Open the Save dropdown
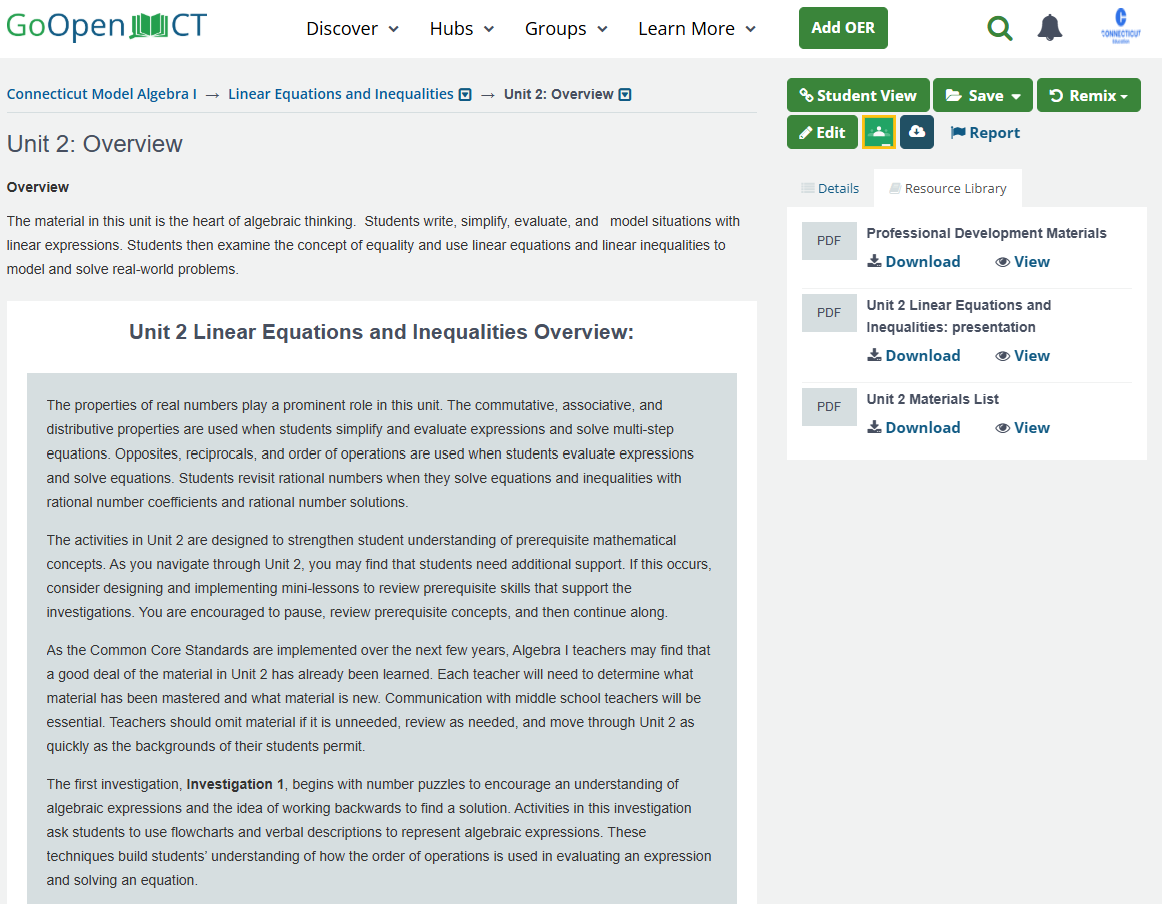 (x=983, y=95)
